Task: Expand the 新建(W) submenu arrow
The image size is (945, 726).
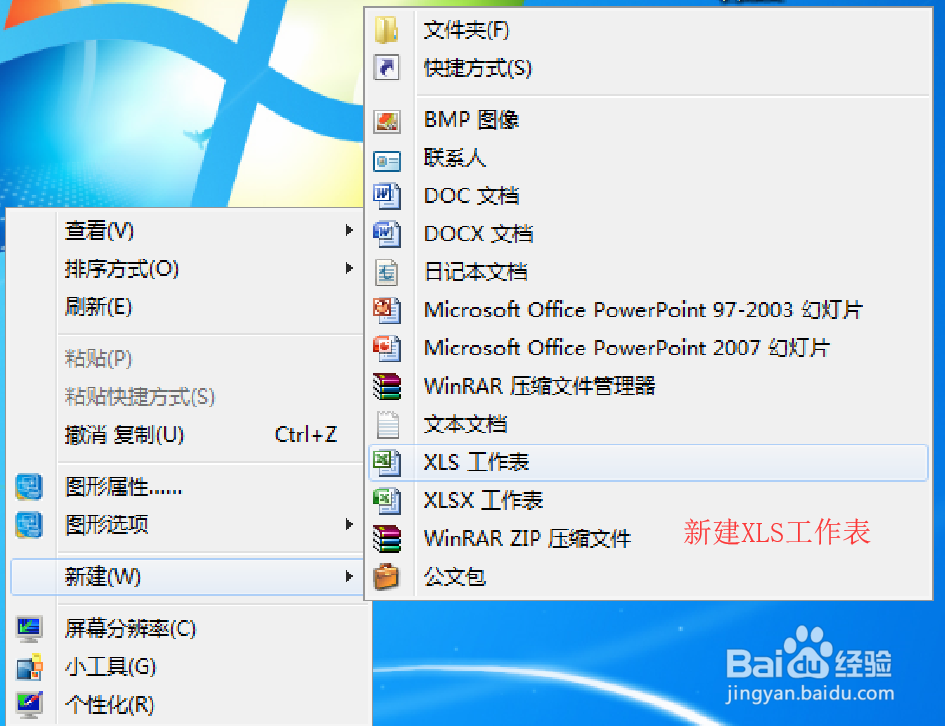Action: pos(349,577)
